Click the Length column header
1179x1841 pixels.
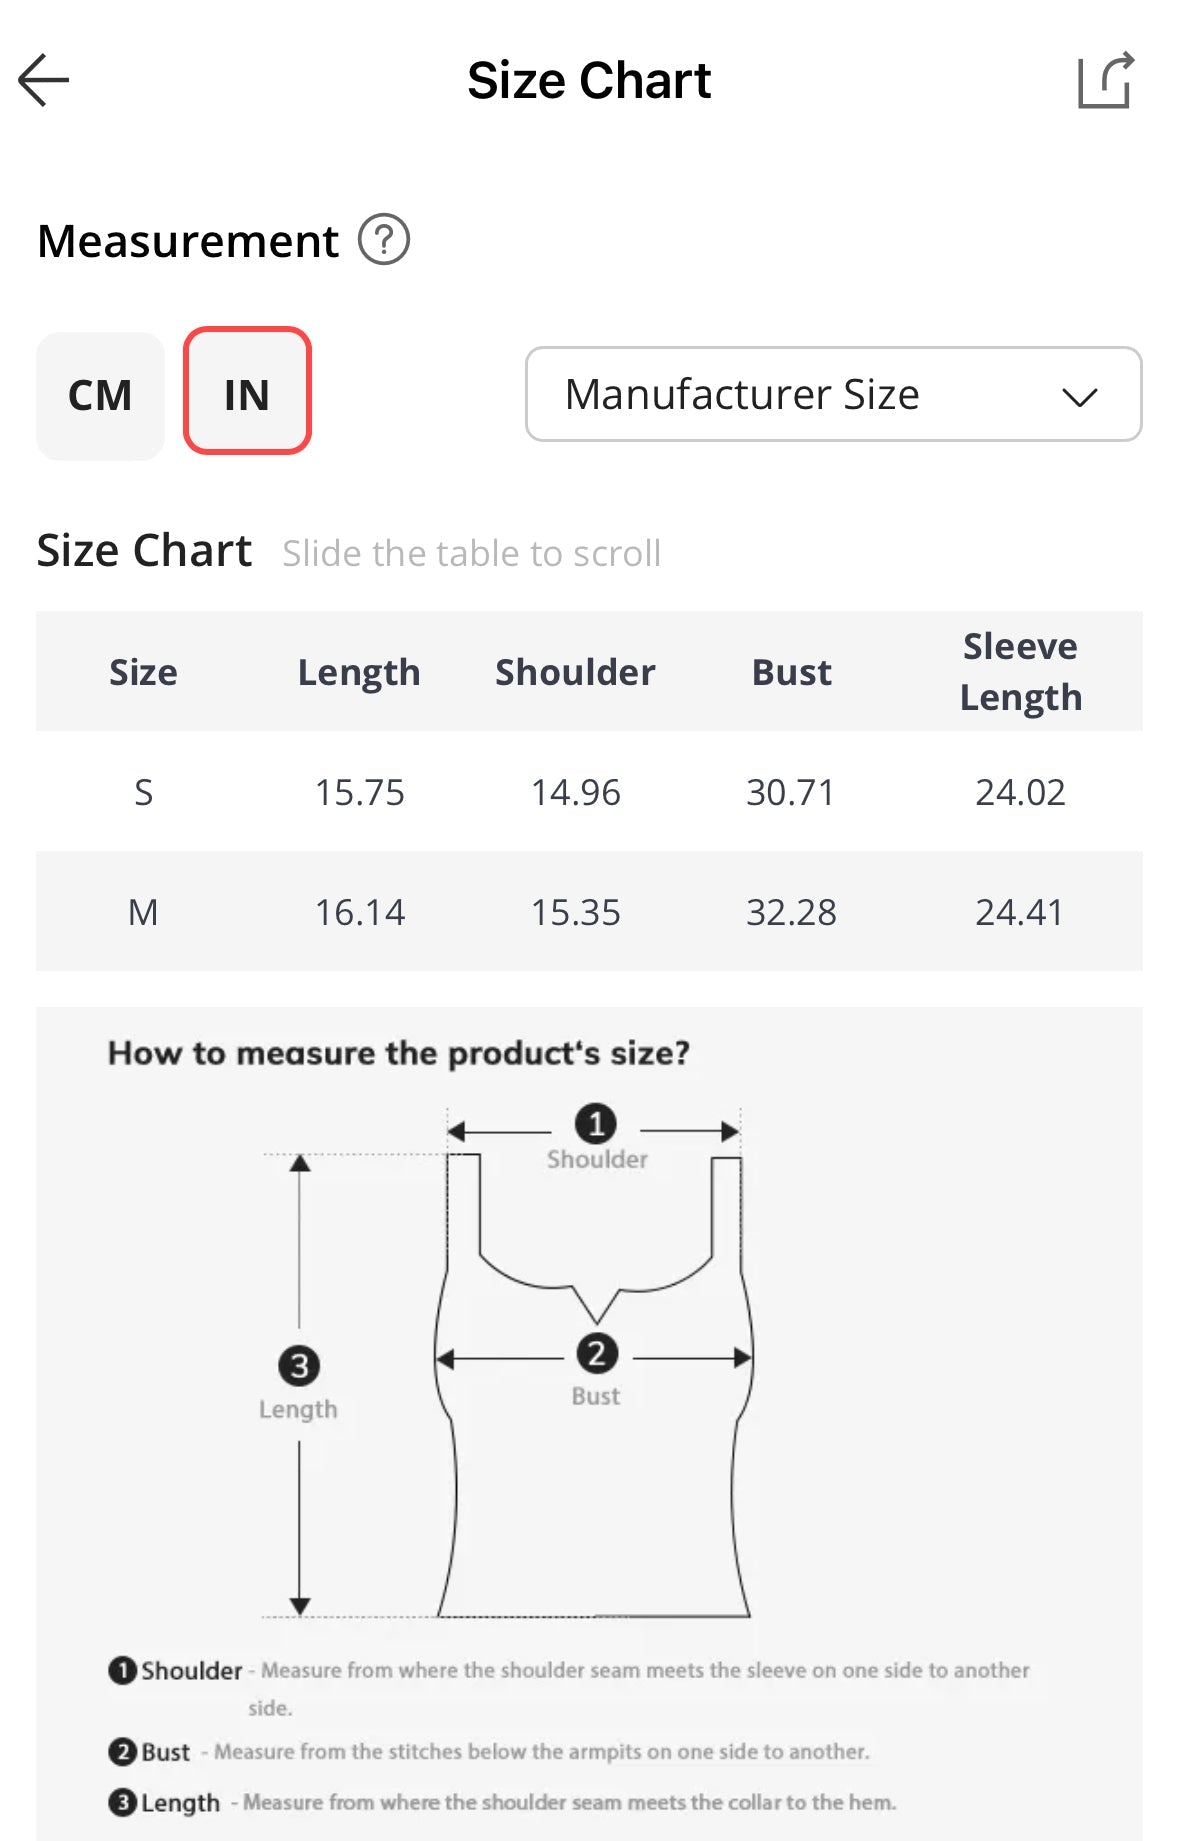[359, 672]
